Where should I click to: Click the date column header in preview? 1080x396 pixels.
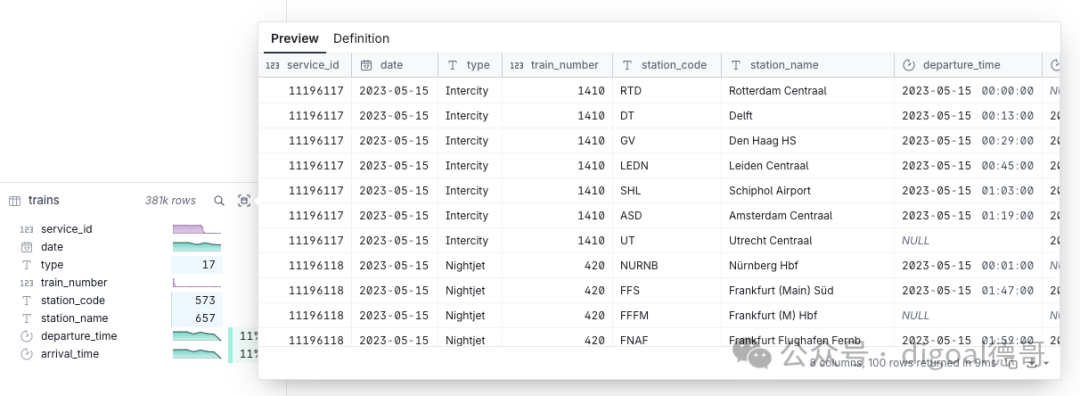tap(395, 65)
